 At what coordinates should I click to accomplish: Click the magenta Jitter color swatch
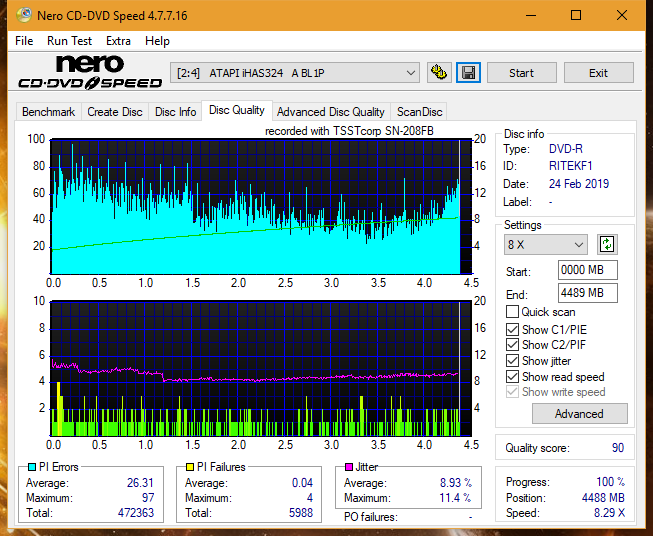pyautogui.click(x=349, y=467)
